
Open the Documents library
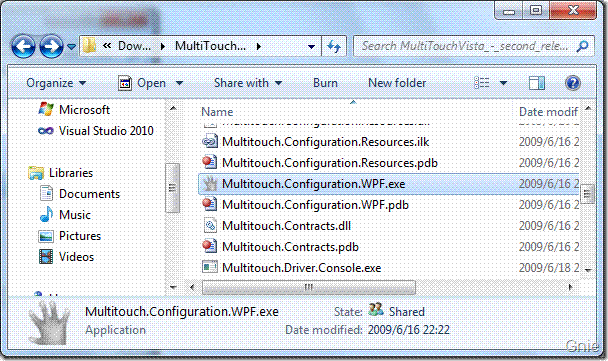(90, 194)
